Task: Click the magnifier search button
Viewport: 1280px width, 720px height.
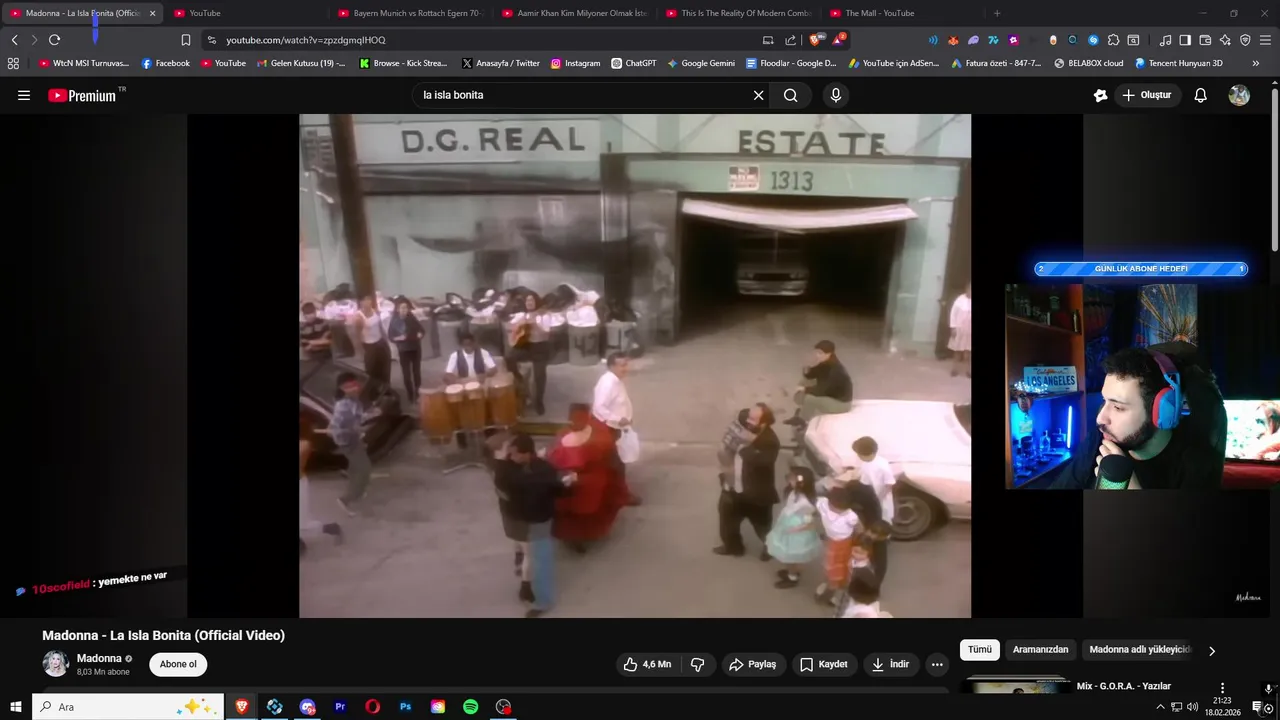Action: click(790, 95)
